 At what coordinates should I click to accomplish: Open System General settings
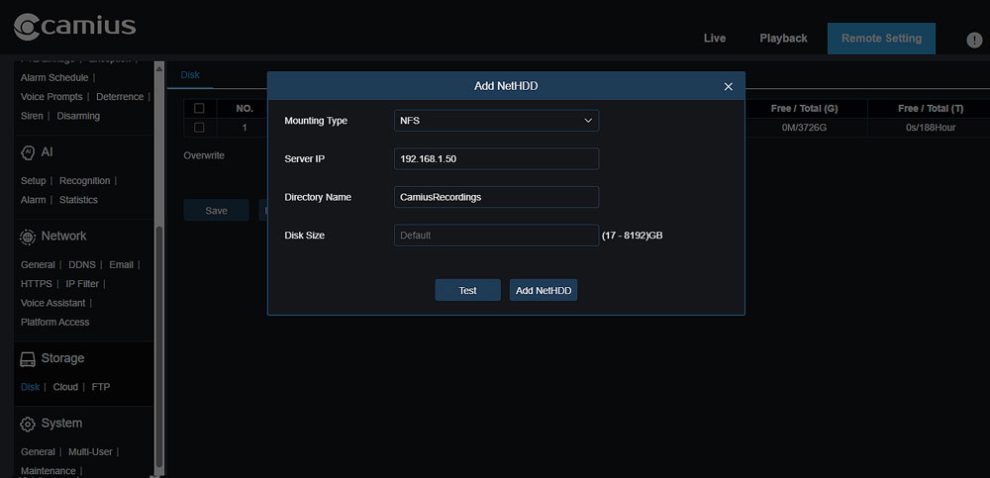[x=37, y=452]
